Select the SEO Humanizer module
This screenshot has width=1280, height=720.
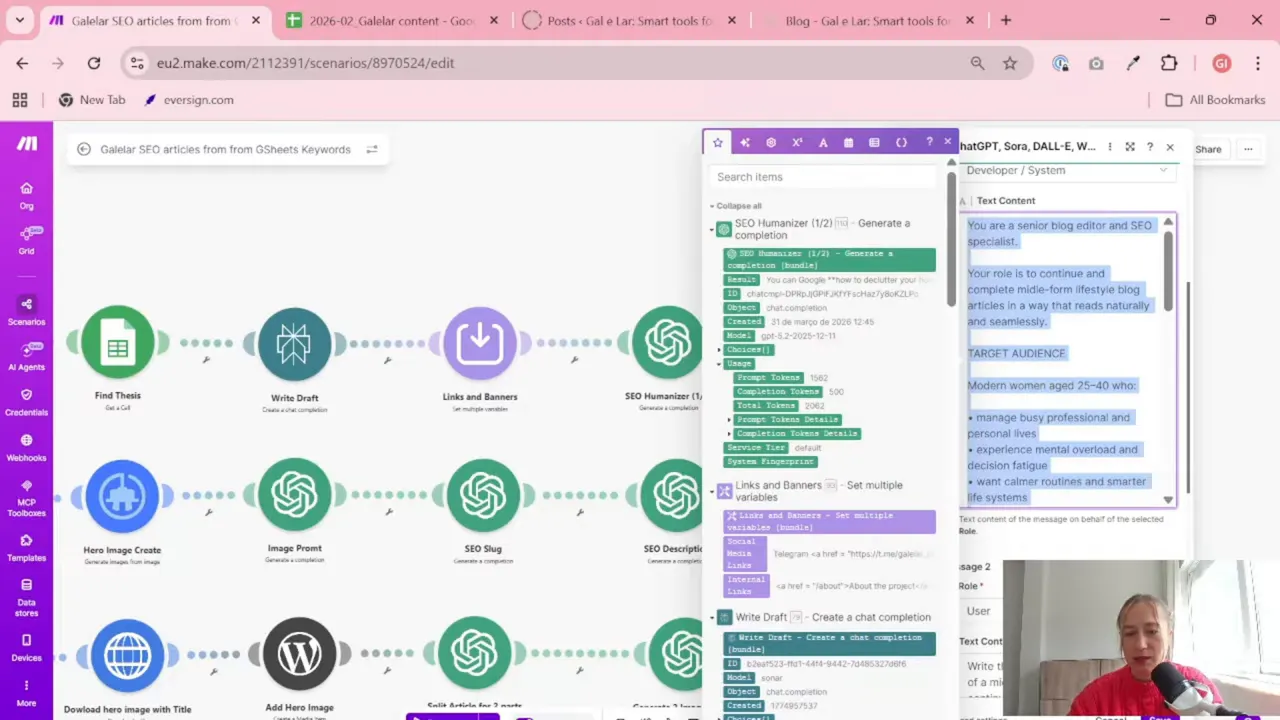(x=668, y=343)
